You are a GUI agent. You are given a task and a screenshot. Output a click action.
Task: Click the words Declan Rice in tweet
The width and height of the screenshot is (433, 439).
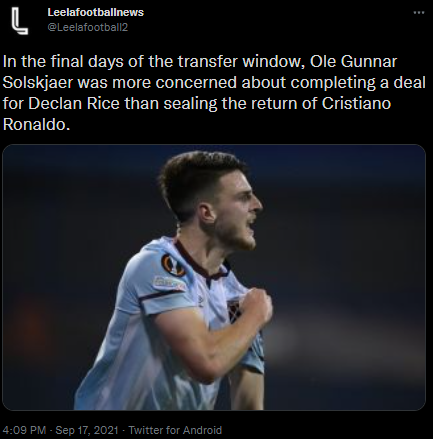click(74, 103)
